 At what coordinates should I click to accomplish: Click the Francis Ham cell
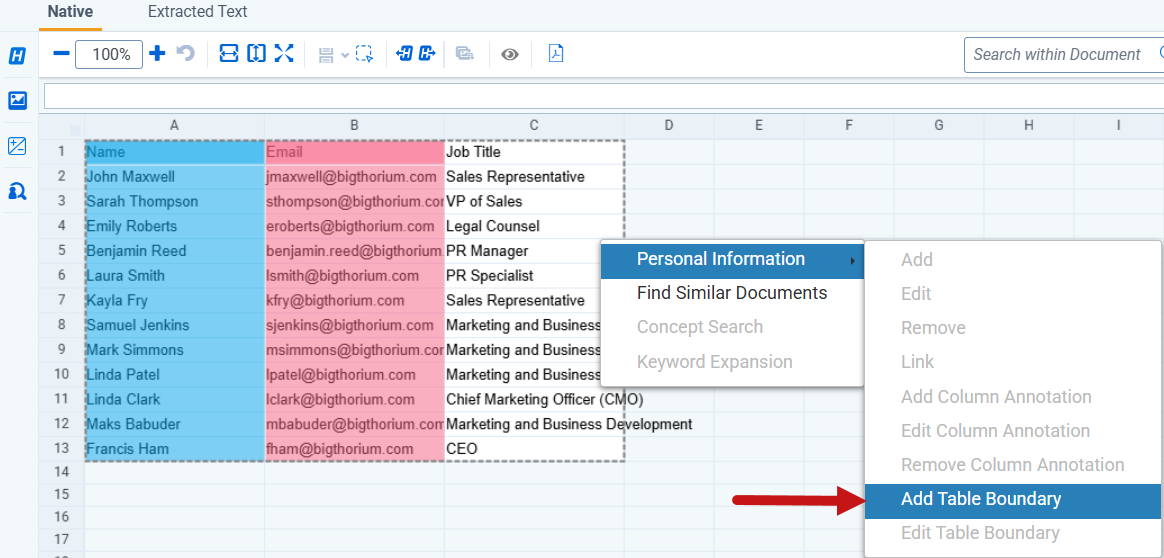pyautogui.click(x=174, y=449)
